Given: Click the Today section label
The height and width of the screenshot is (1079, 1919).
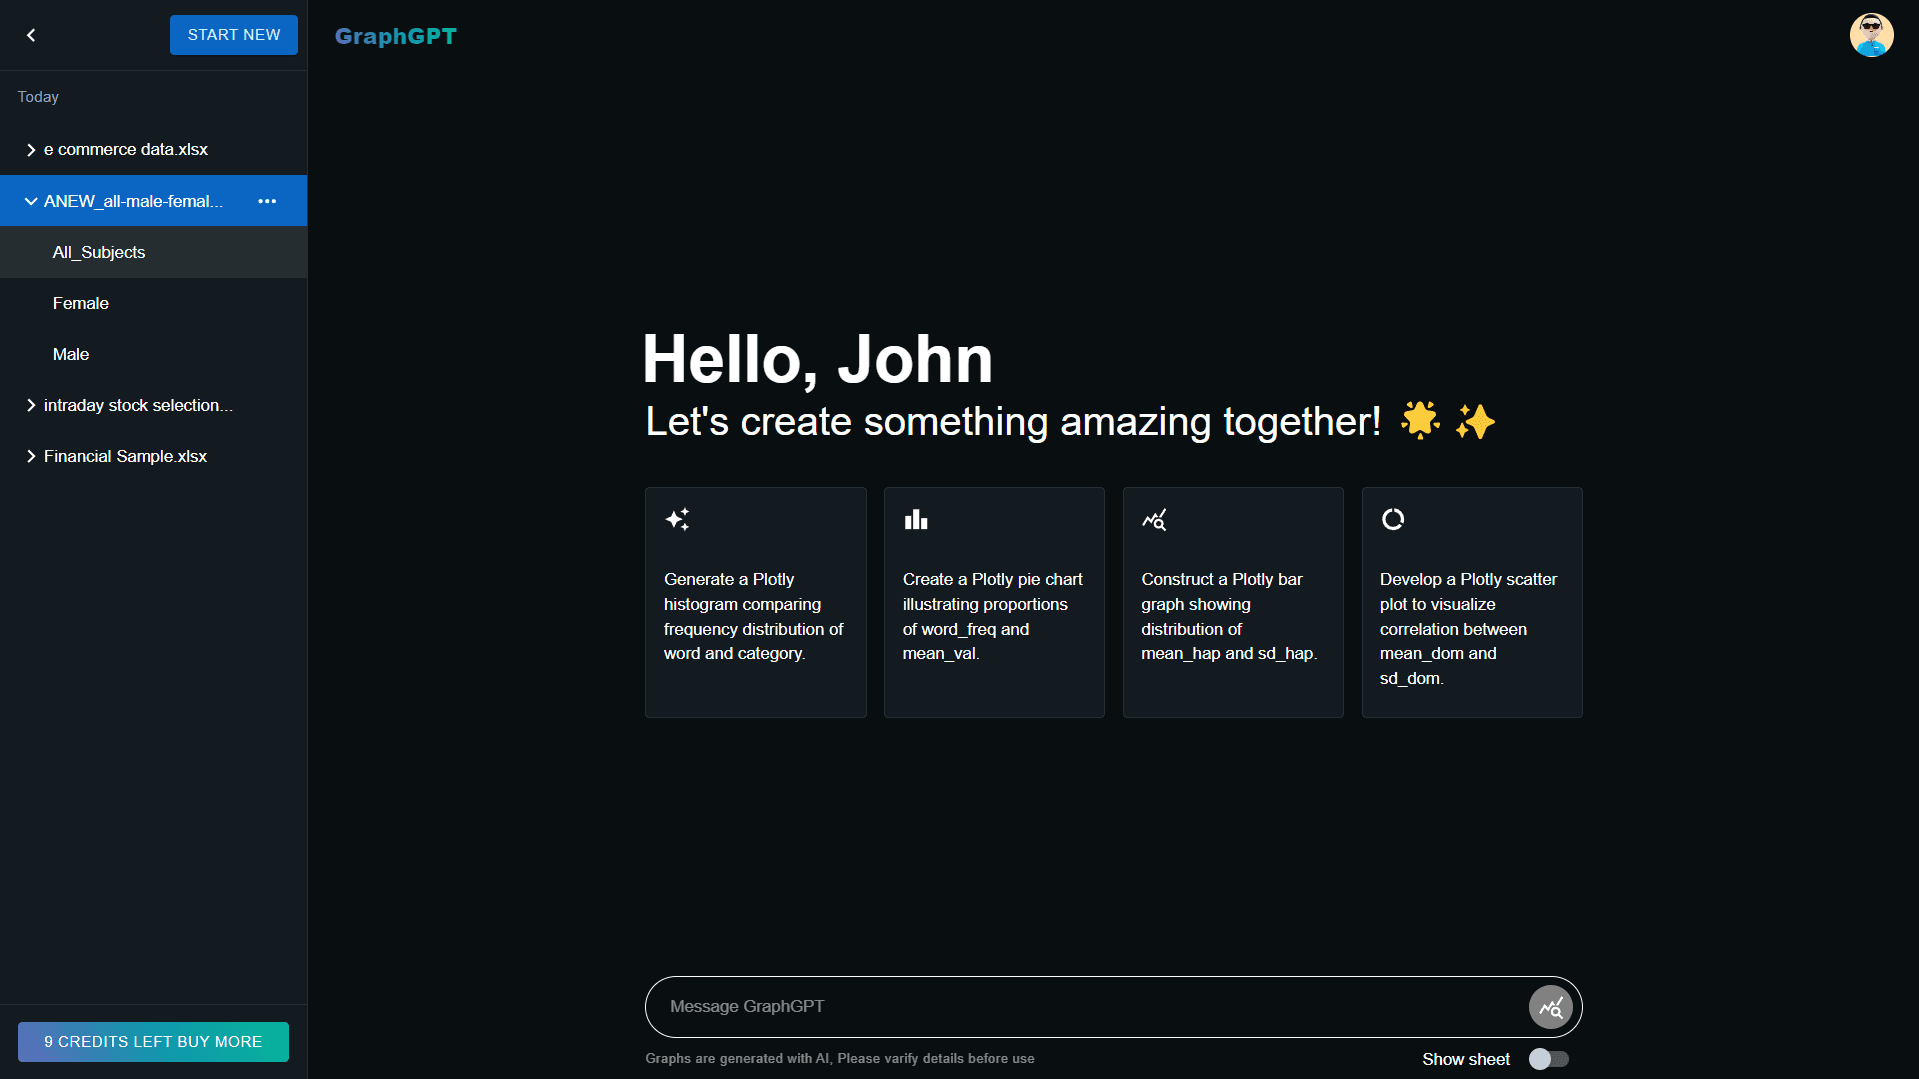Looking at the screenshot, I should (x=38, y=97).
